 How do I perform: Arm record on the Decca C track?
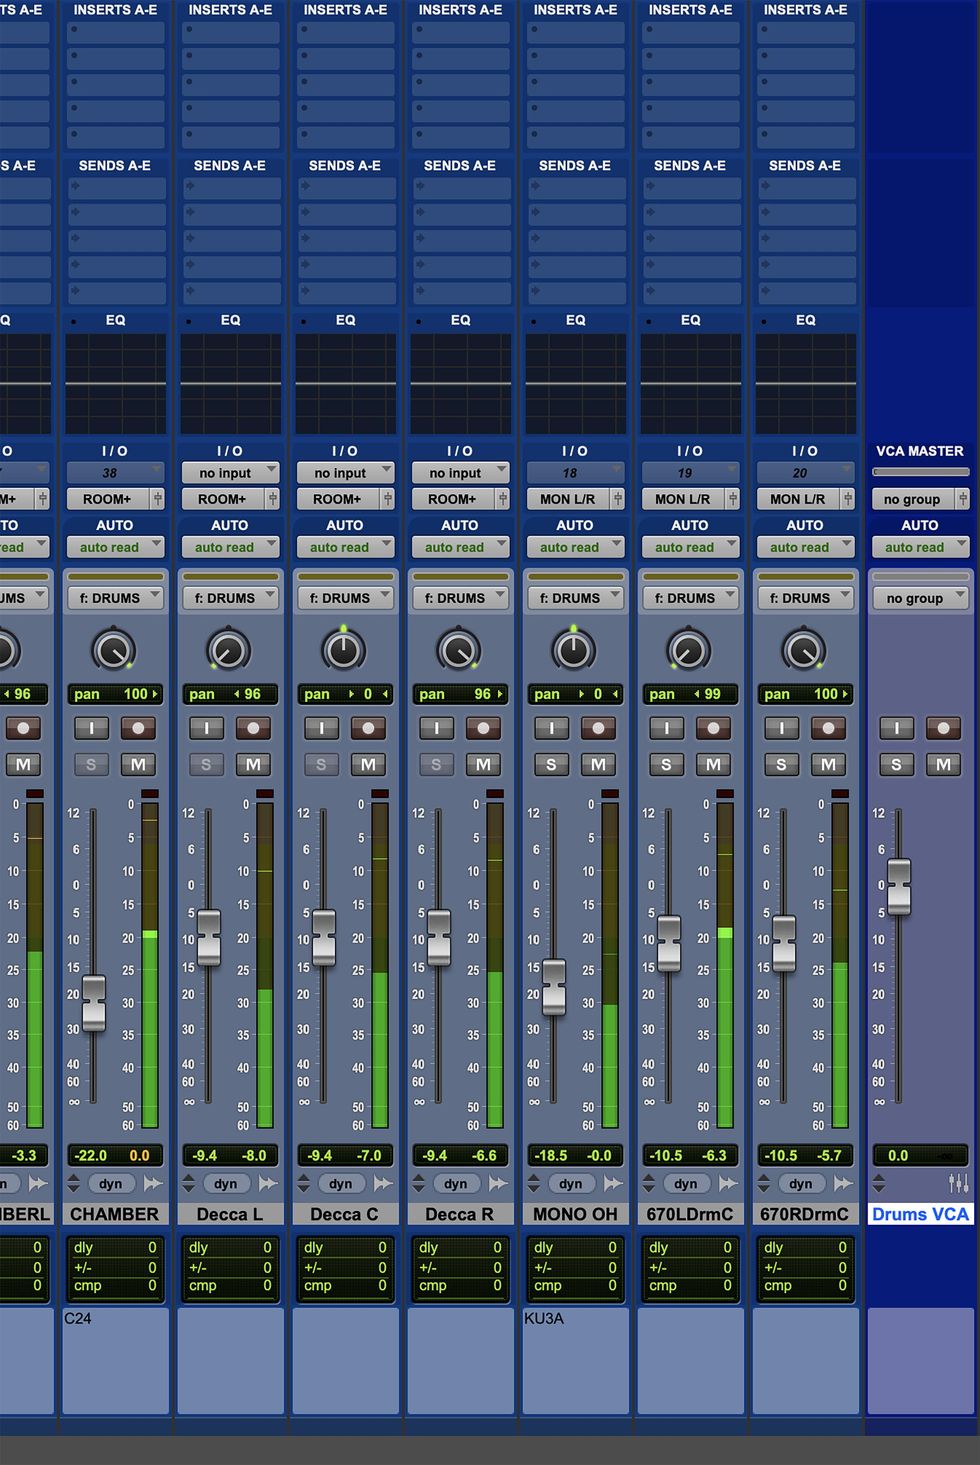368,728
